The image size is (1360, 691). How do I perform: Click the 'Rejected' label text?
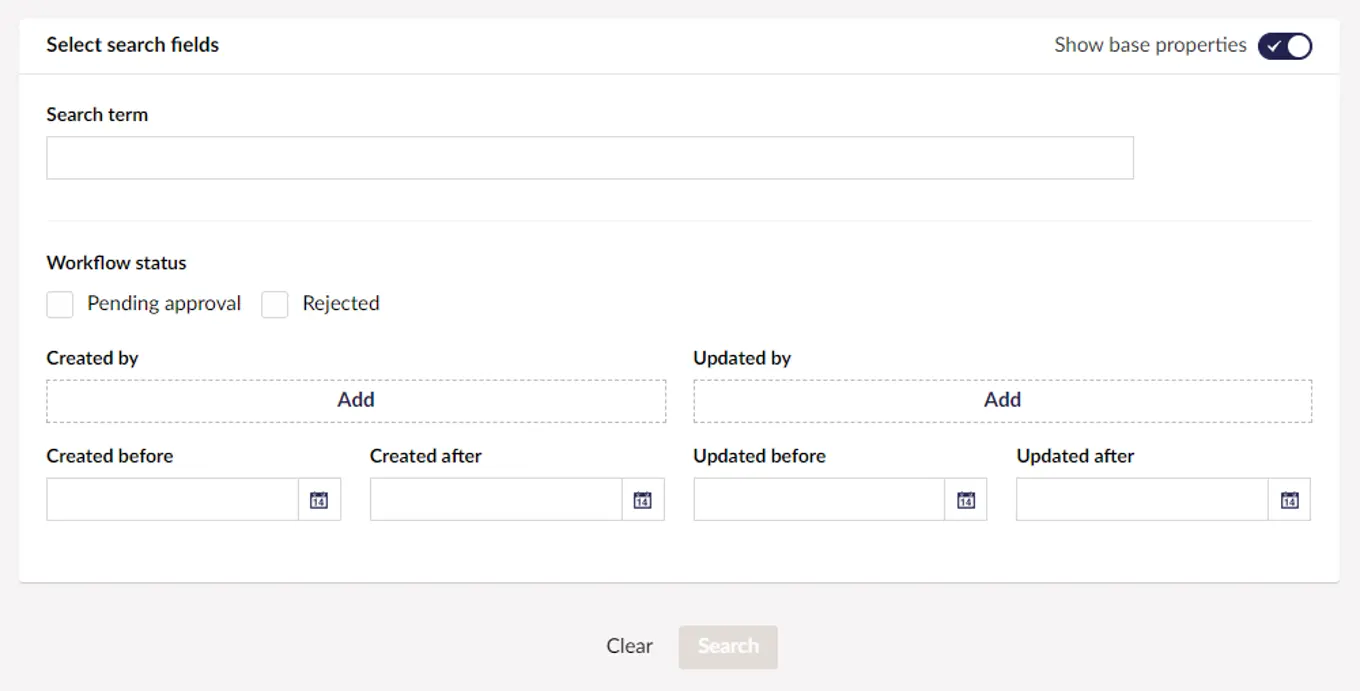[x=341, y=304]
